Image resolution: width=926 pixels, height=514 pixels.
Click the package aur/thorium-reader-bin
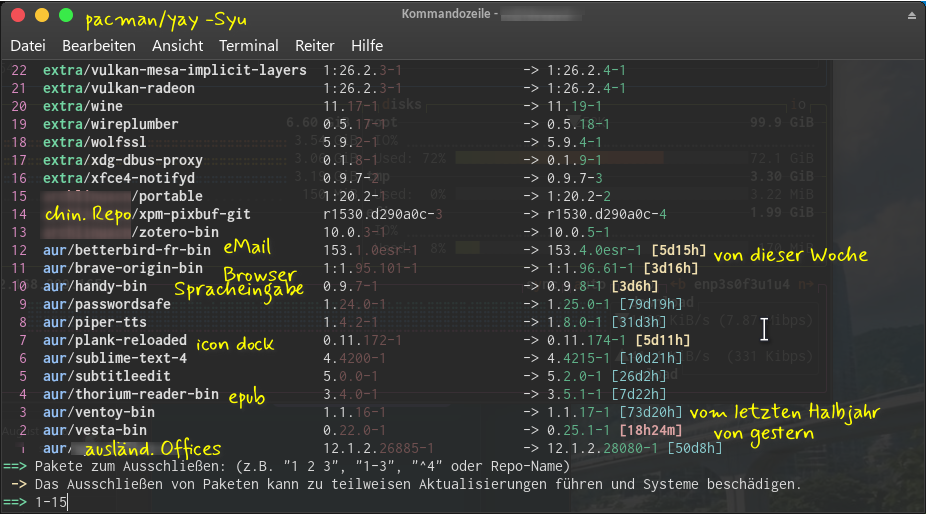click(x=131, y=395)
